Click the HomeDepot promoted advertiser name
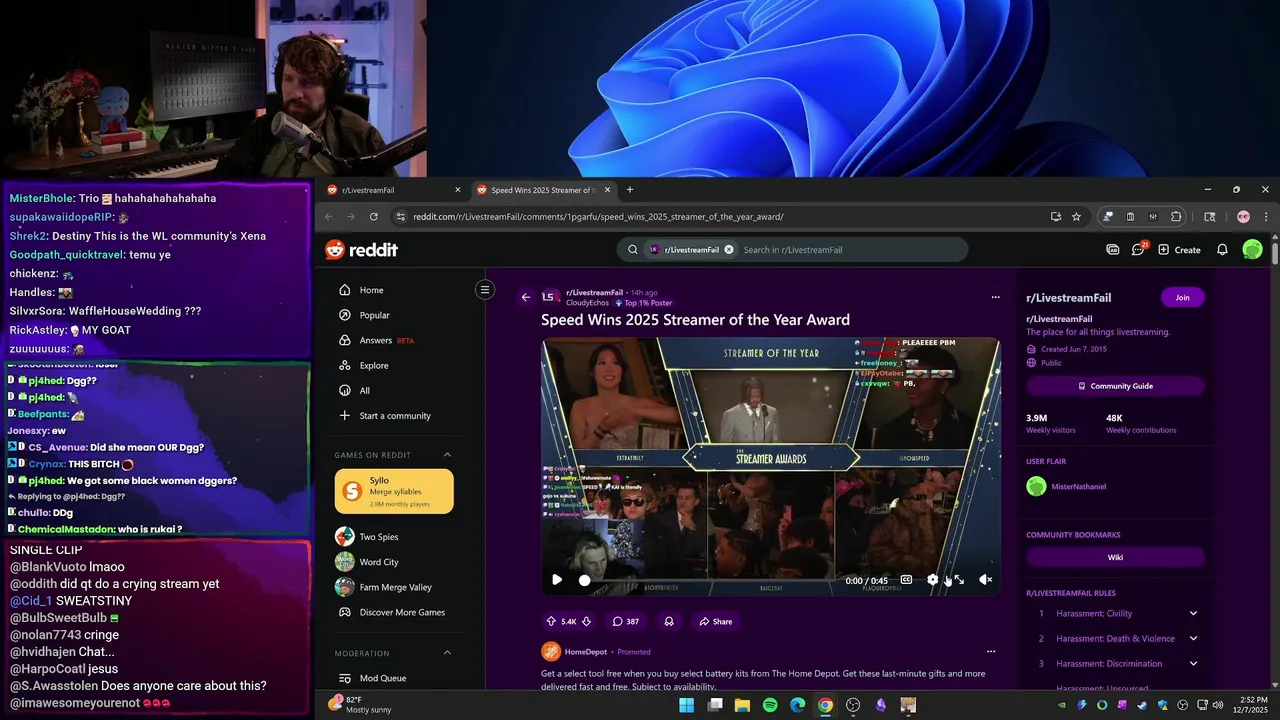 click(586, 651)
